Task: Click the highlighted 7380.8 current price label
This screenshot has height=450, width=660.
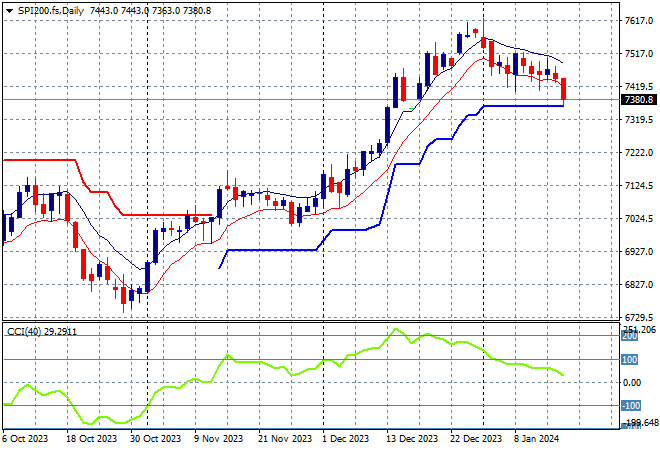Action: tap(637, 100)
